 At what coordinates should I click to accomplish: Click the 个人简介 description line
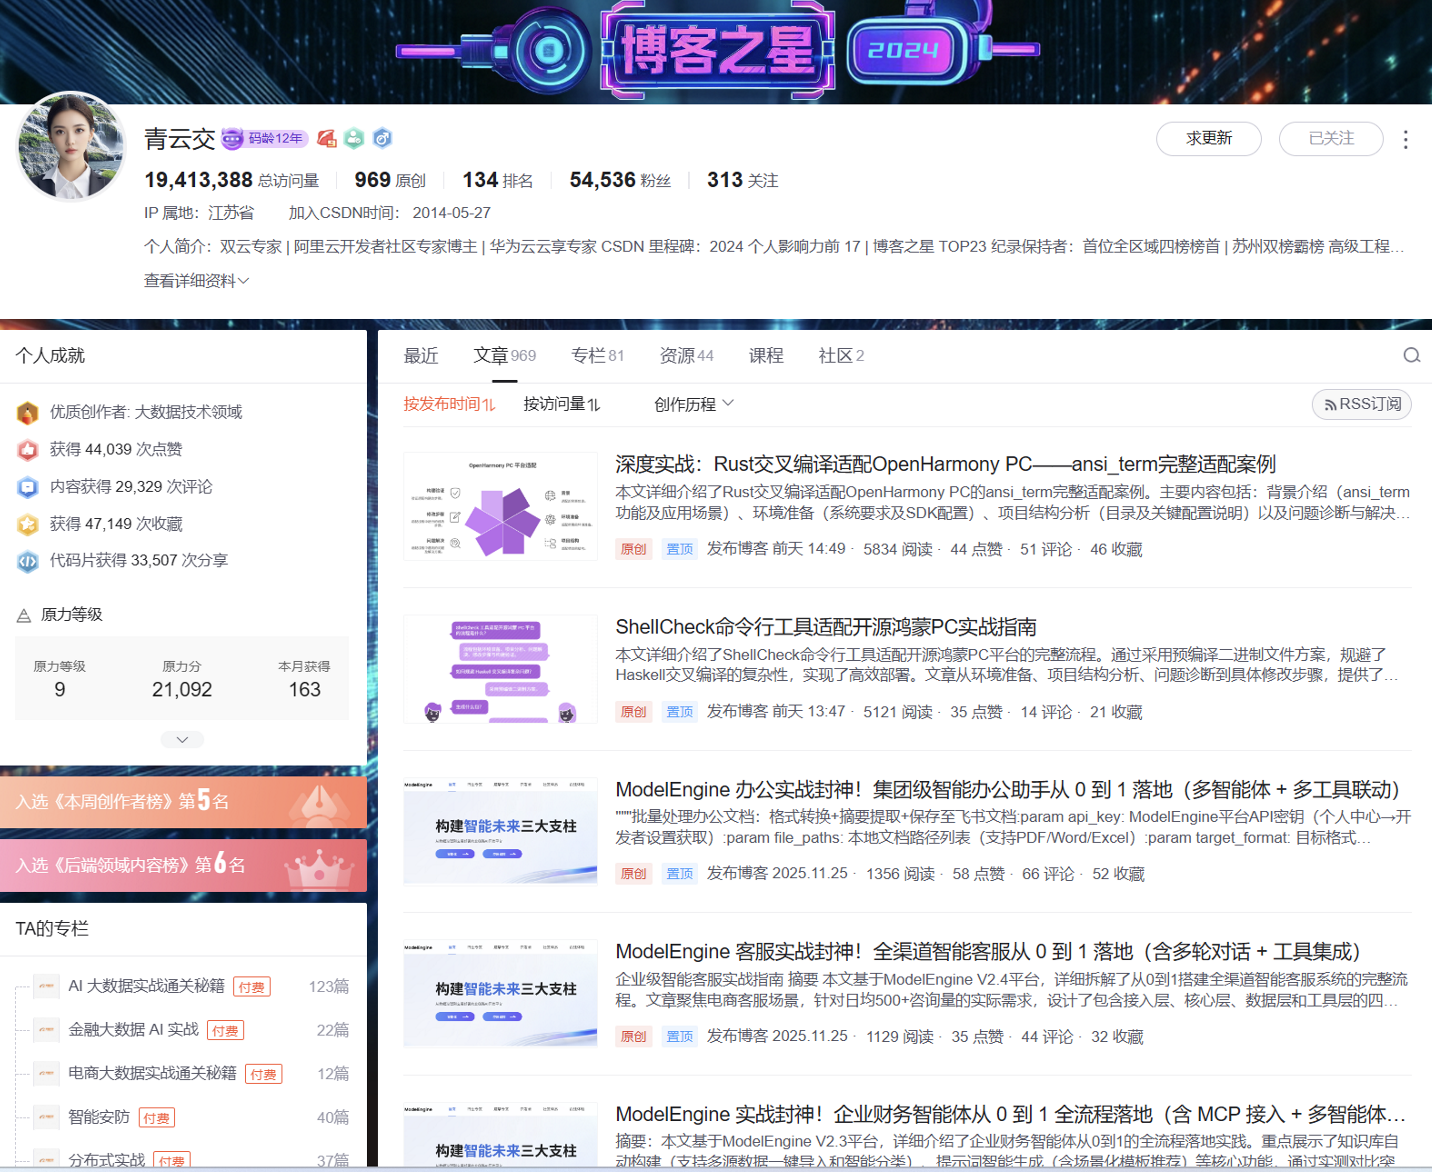click(774, 246)
